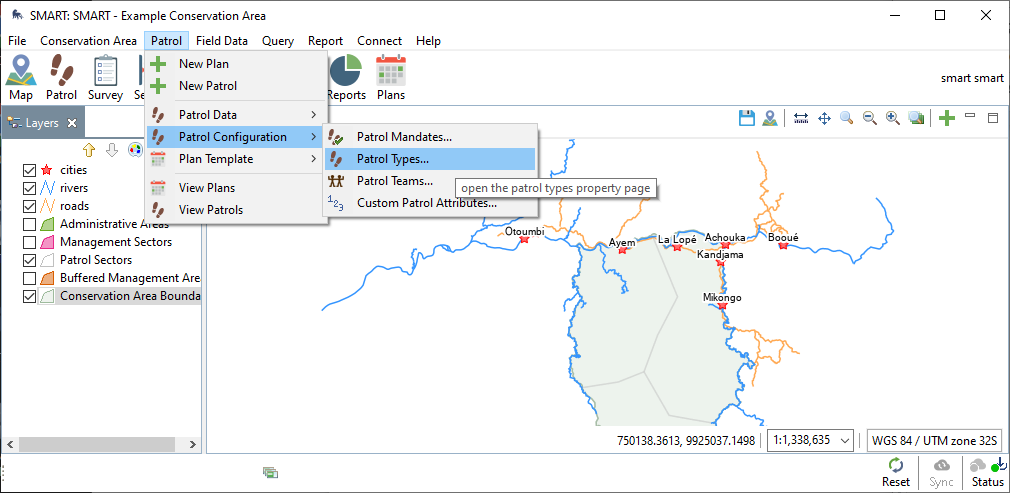Open the Plans toolbar icon
Image resolution: width=1010 pixels, height=493 pixels.
pos(390,78)
